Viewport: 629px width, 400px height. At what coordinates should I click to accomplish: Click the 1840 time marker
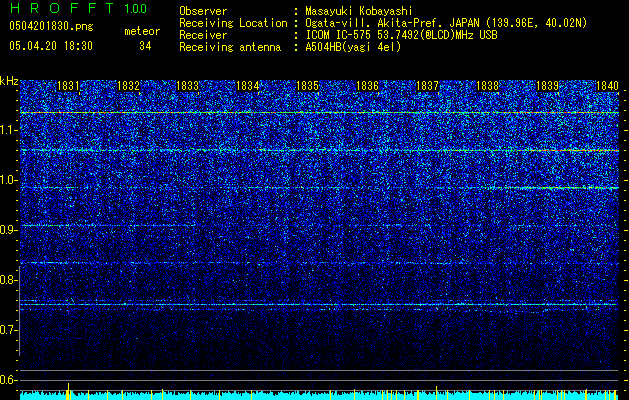[x=607, y=86]
